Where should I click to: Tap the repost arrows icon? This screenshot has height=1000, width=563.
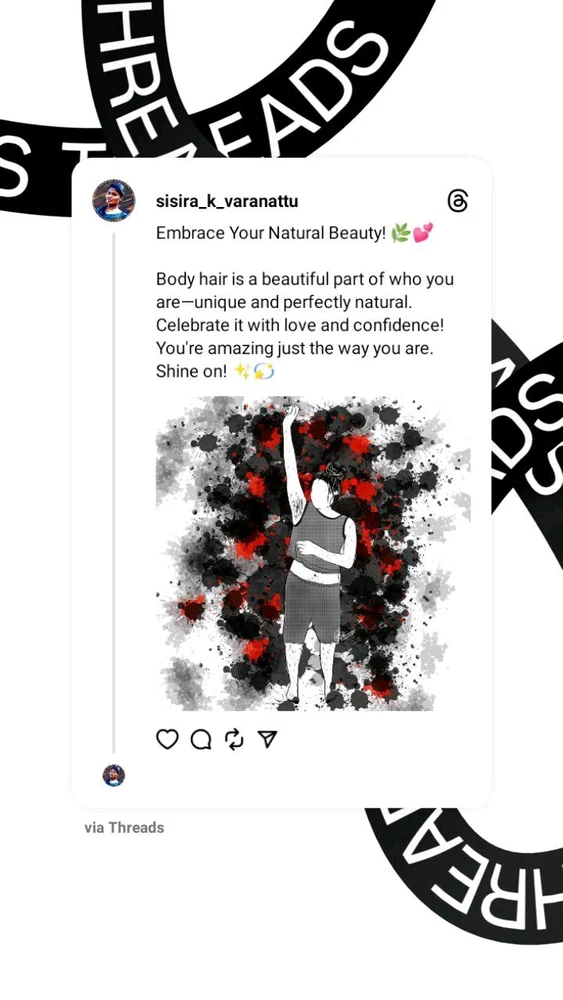[234, 739]
